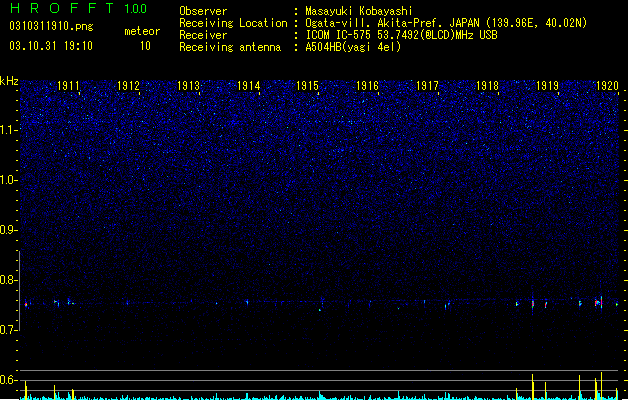
Task: Click the observer name Masayuki Kobayashi
Action: click(359, 11)
